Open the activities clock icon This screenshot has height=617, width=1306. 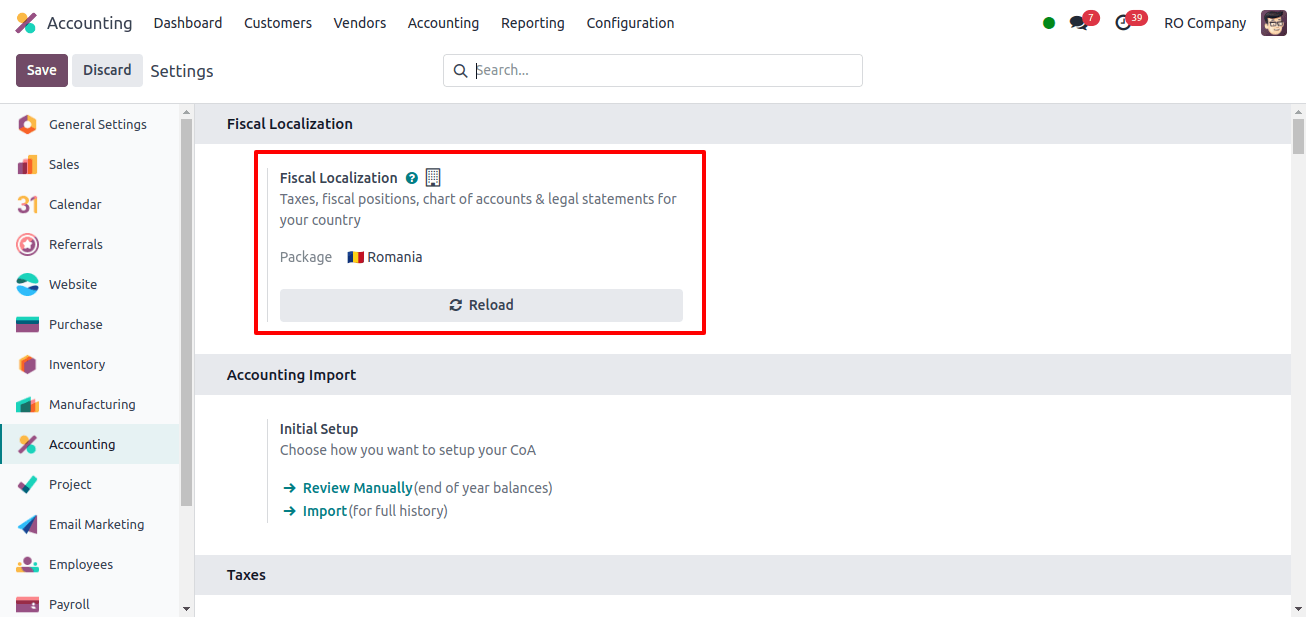(1123, 22)
